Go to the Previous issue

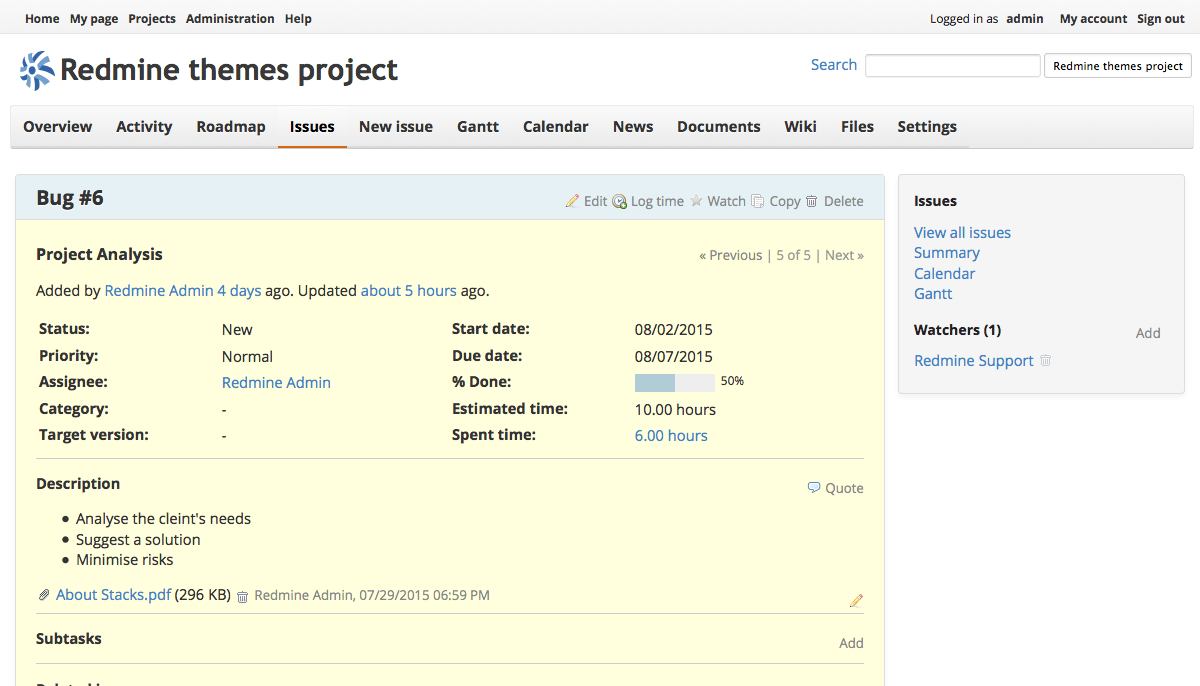click(x=731, y=255)
